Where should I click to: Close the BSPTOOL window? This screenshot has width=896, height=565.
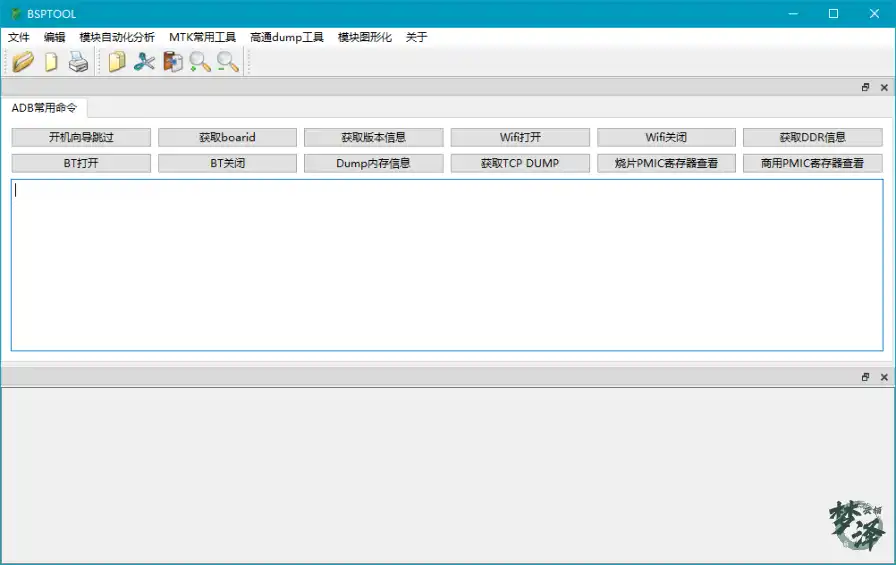pyautogui.click(x=874, y=14)
